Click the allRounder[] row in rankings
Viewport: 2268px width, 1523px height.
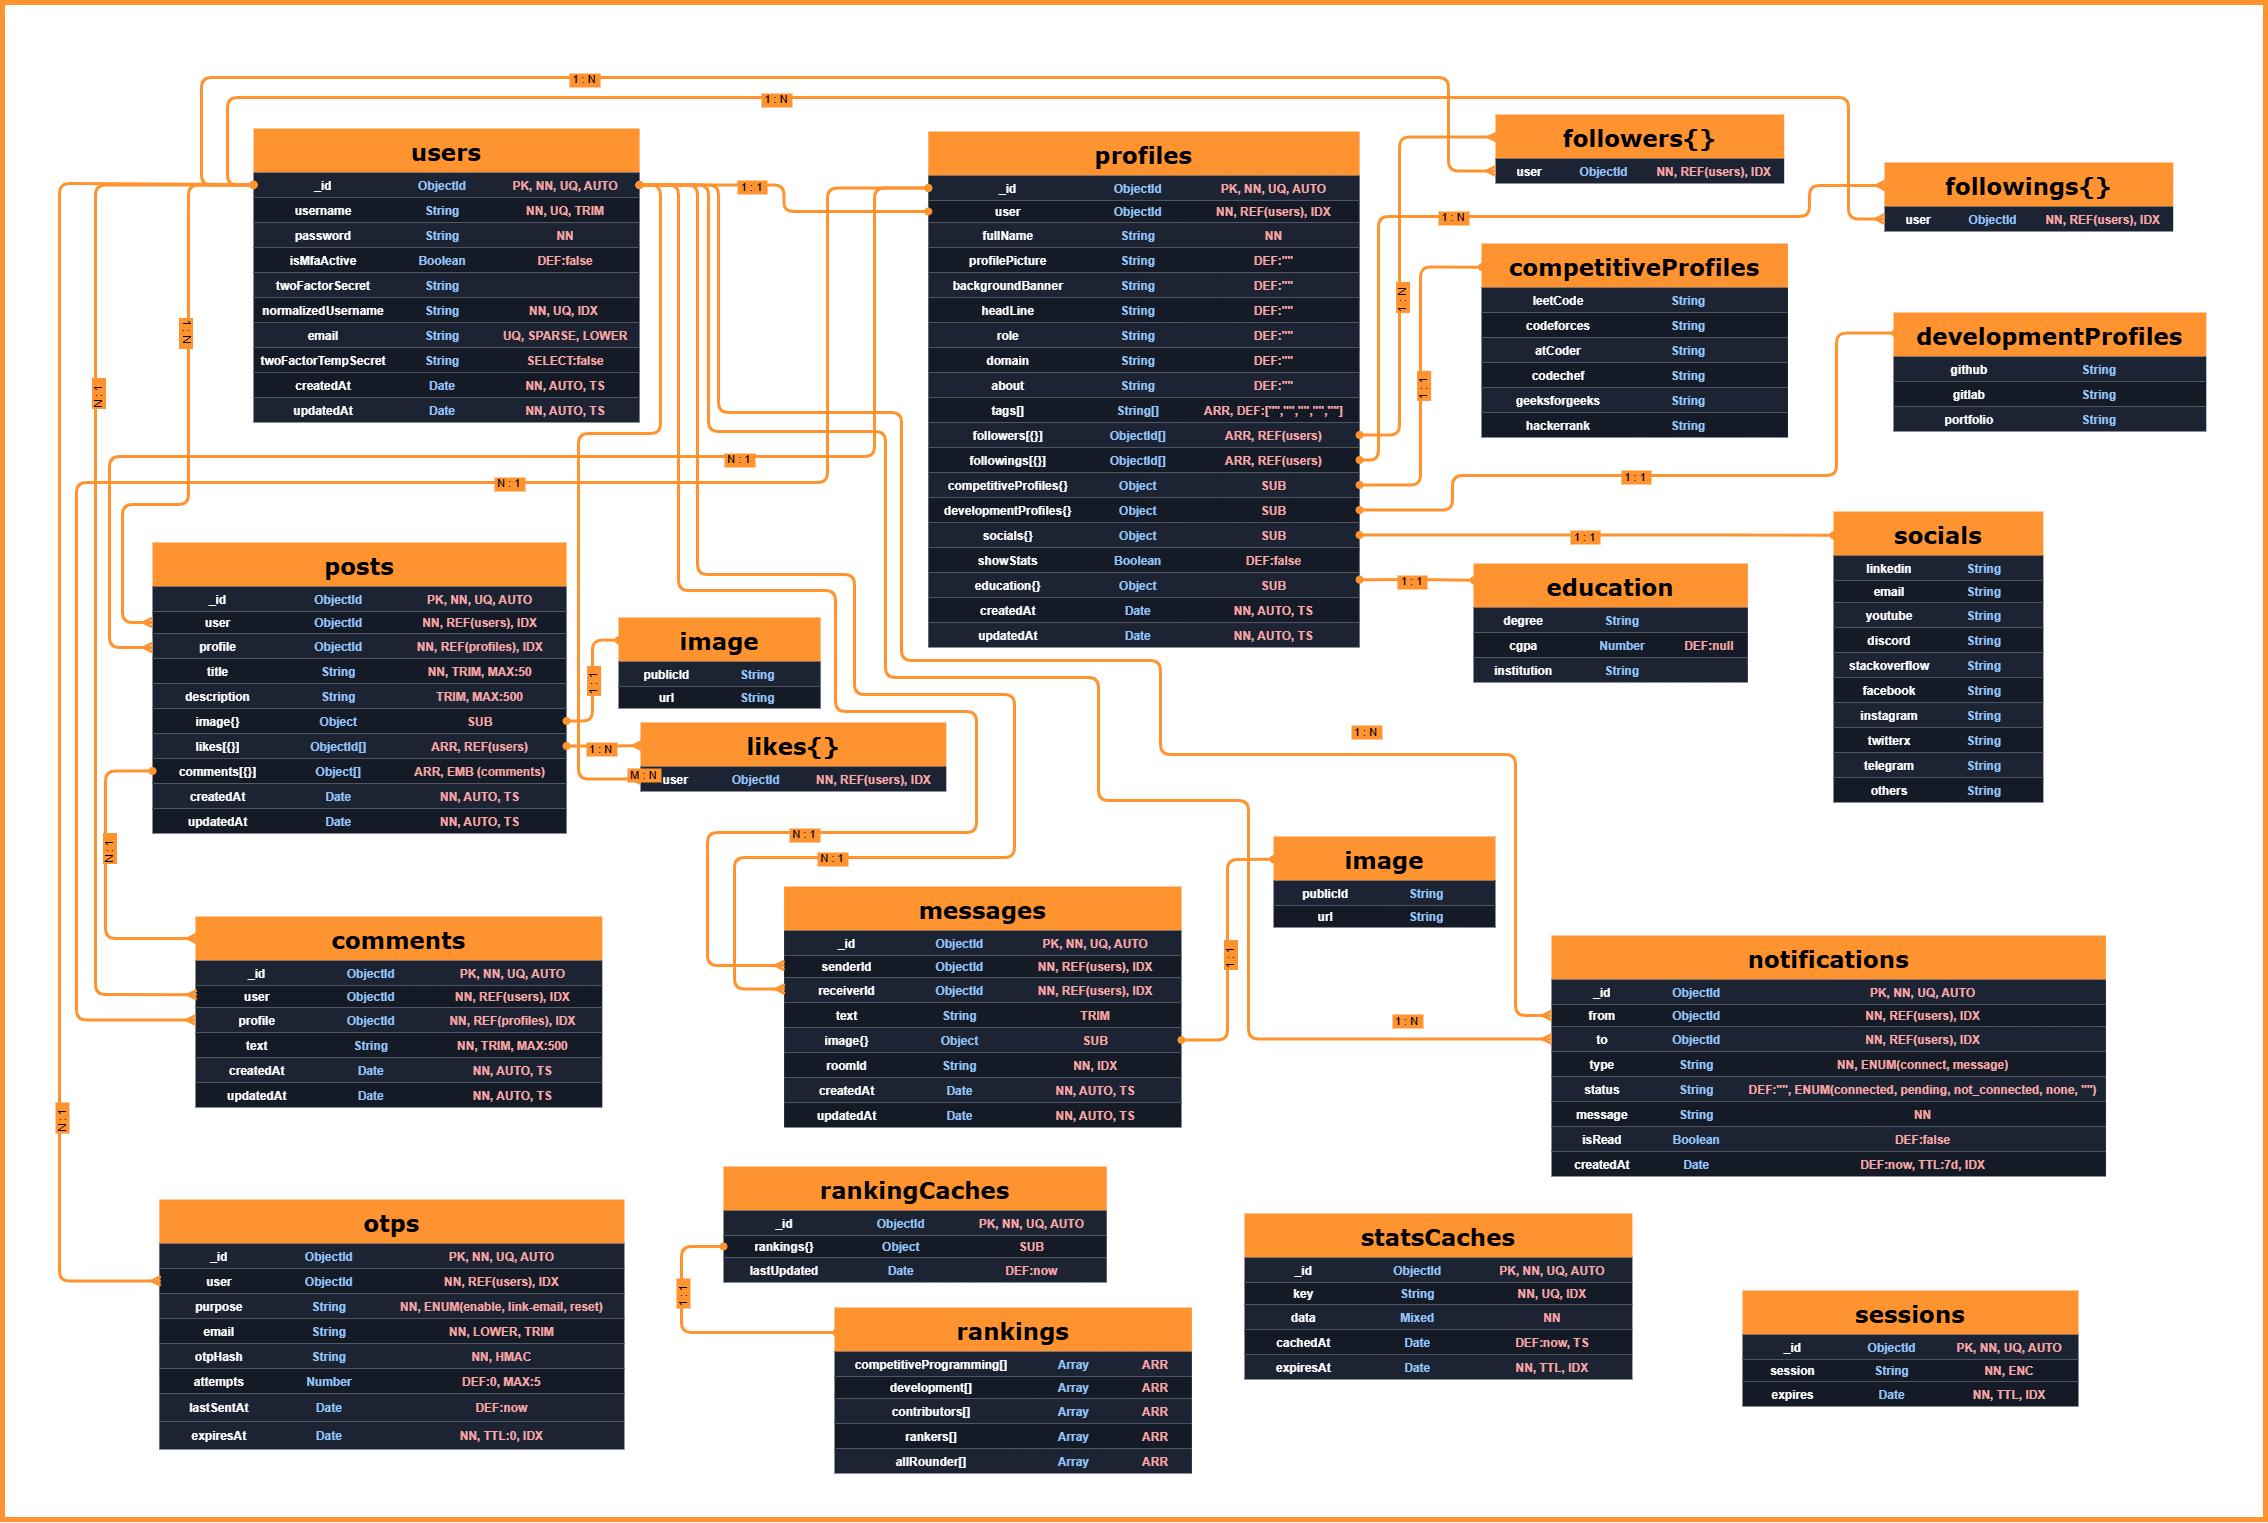pyautogui.click(x=1012, y=1461)
